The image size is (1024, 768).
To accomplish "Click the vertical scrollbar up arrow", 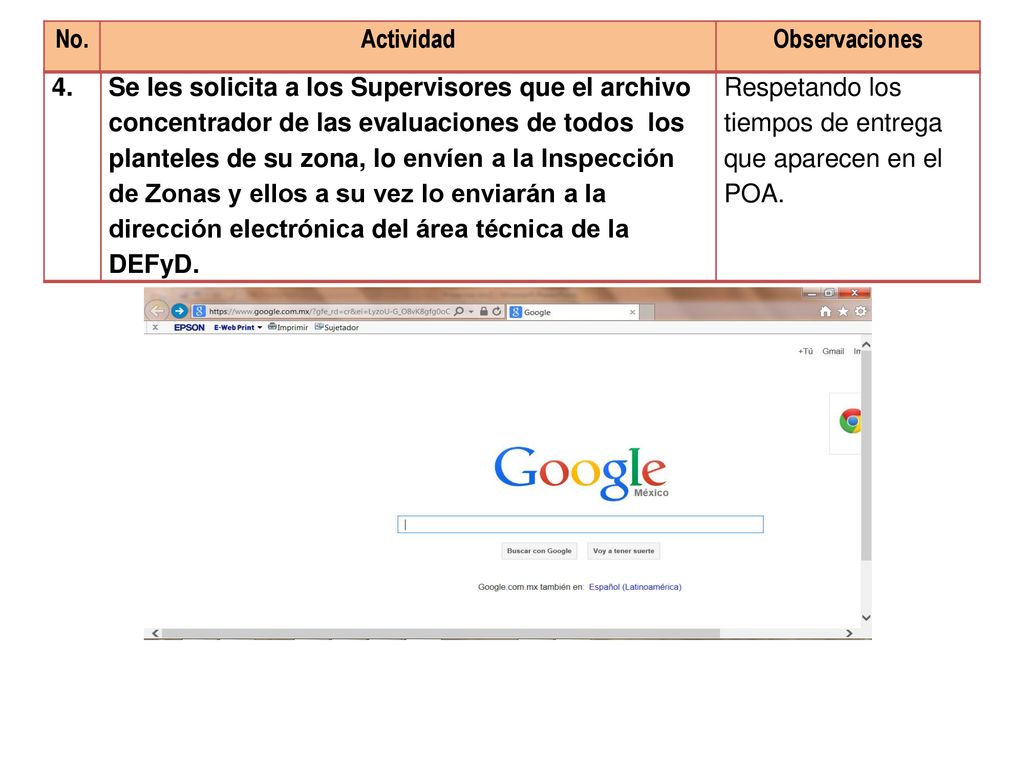I will pyautogui.click(x=866, y=344).
